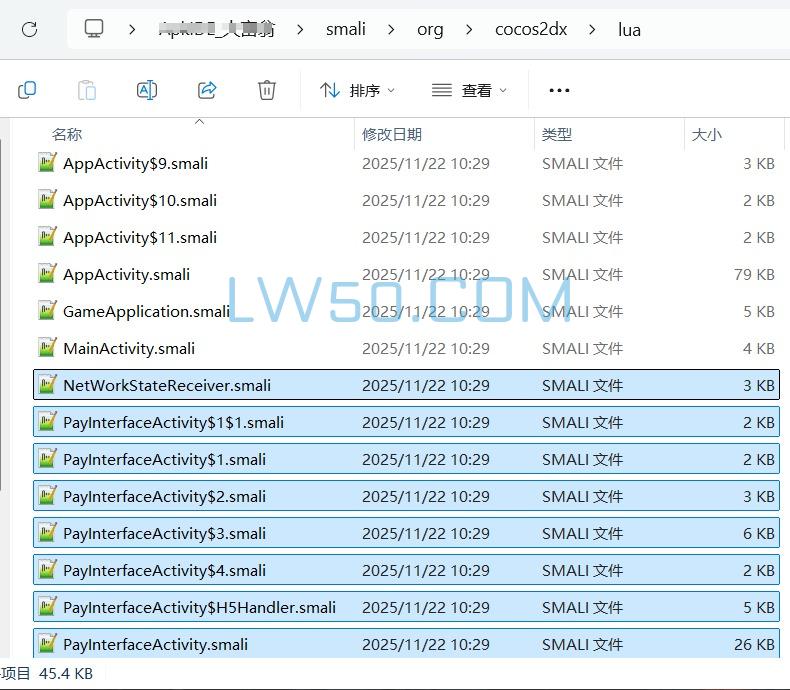The width and height of the screenshot is (790, 690).
Task: Select file name PayInterfaceActivity$4.smali
Action: click(x=164, y=571)
